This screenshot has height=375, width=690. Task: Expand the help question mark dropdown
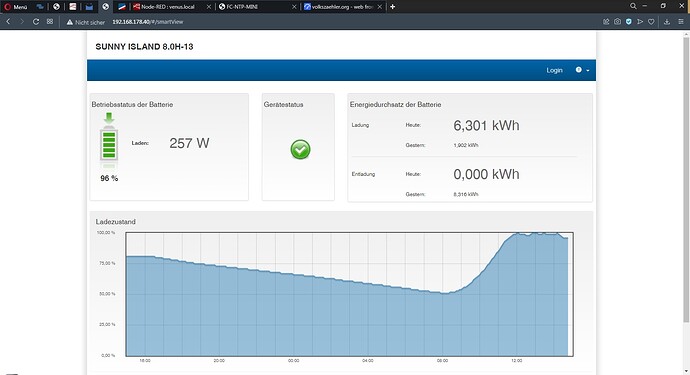click(x=582, y=70)
